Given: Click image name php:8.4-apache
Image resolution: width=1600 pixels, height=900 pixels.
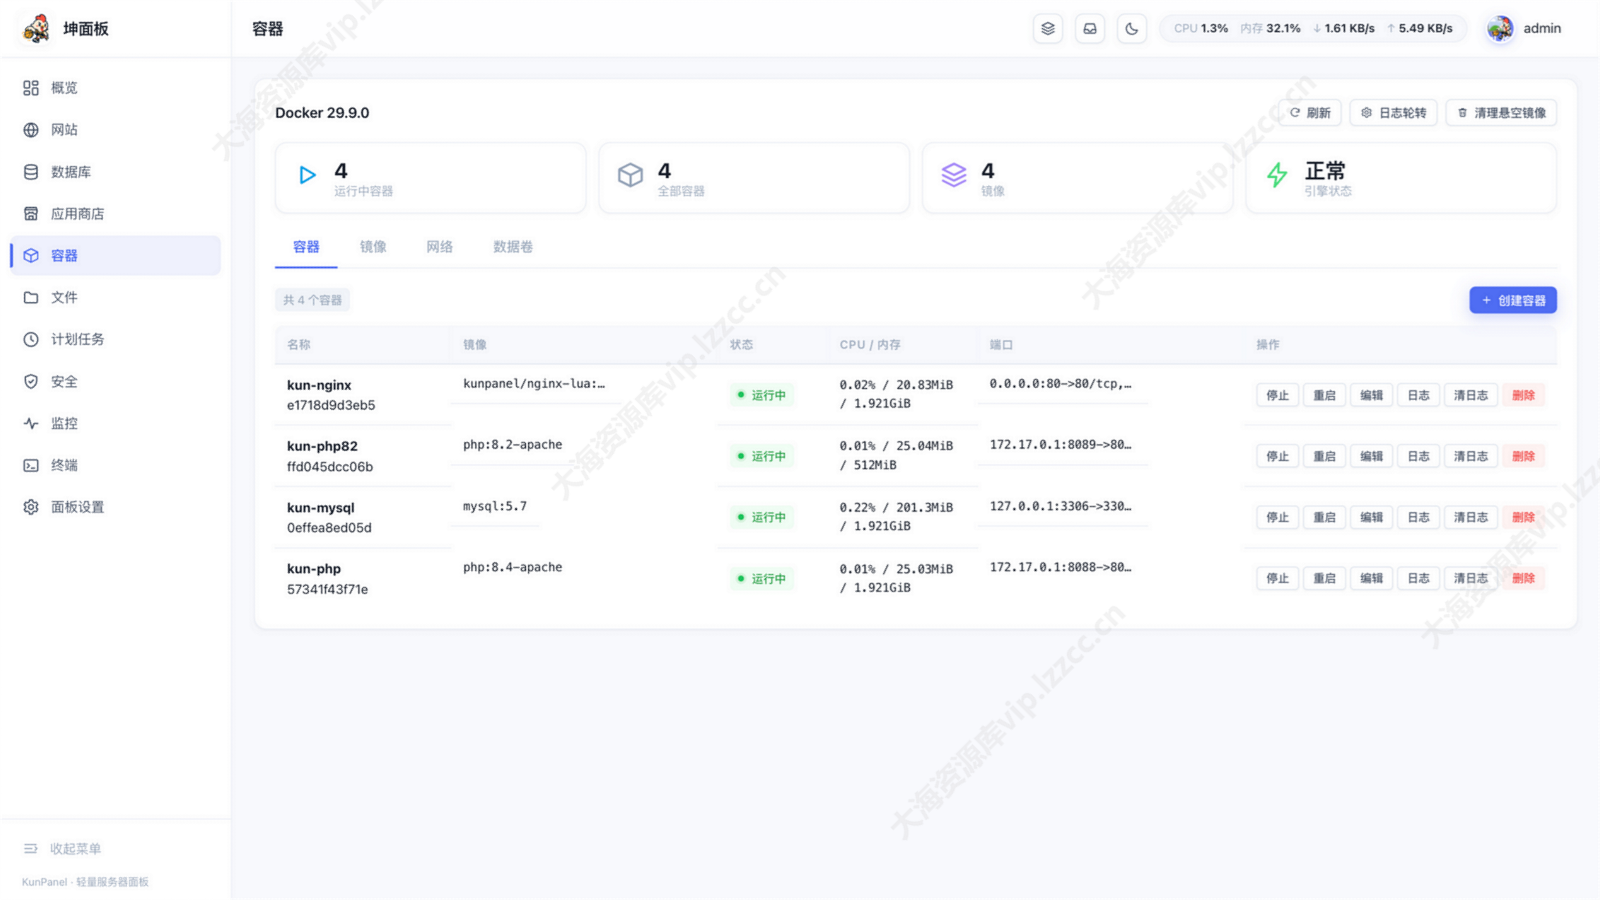Looking at the screenshot, I should pos(512,567).
